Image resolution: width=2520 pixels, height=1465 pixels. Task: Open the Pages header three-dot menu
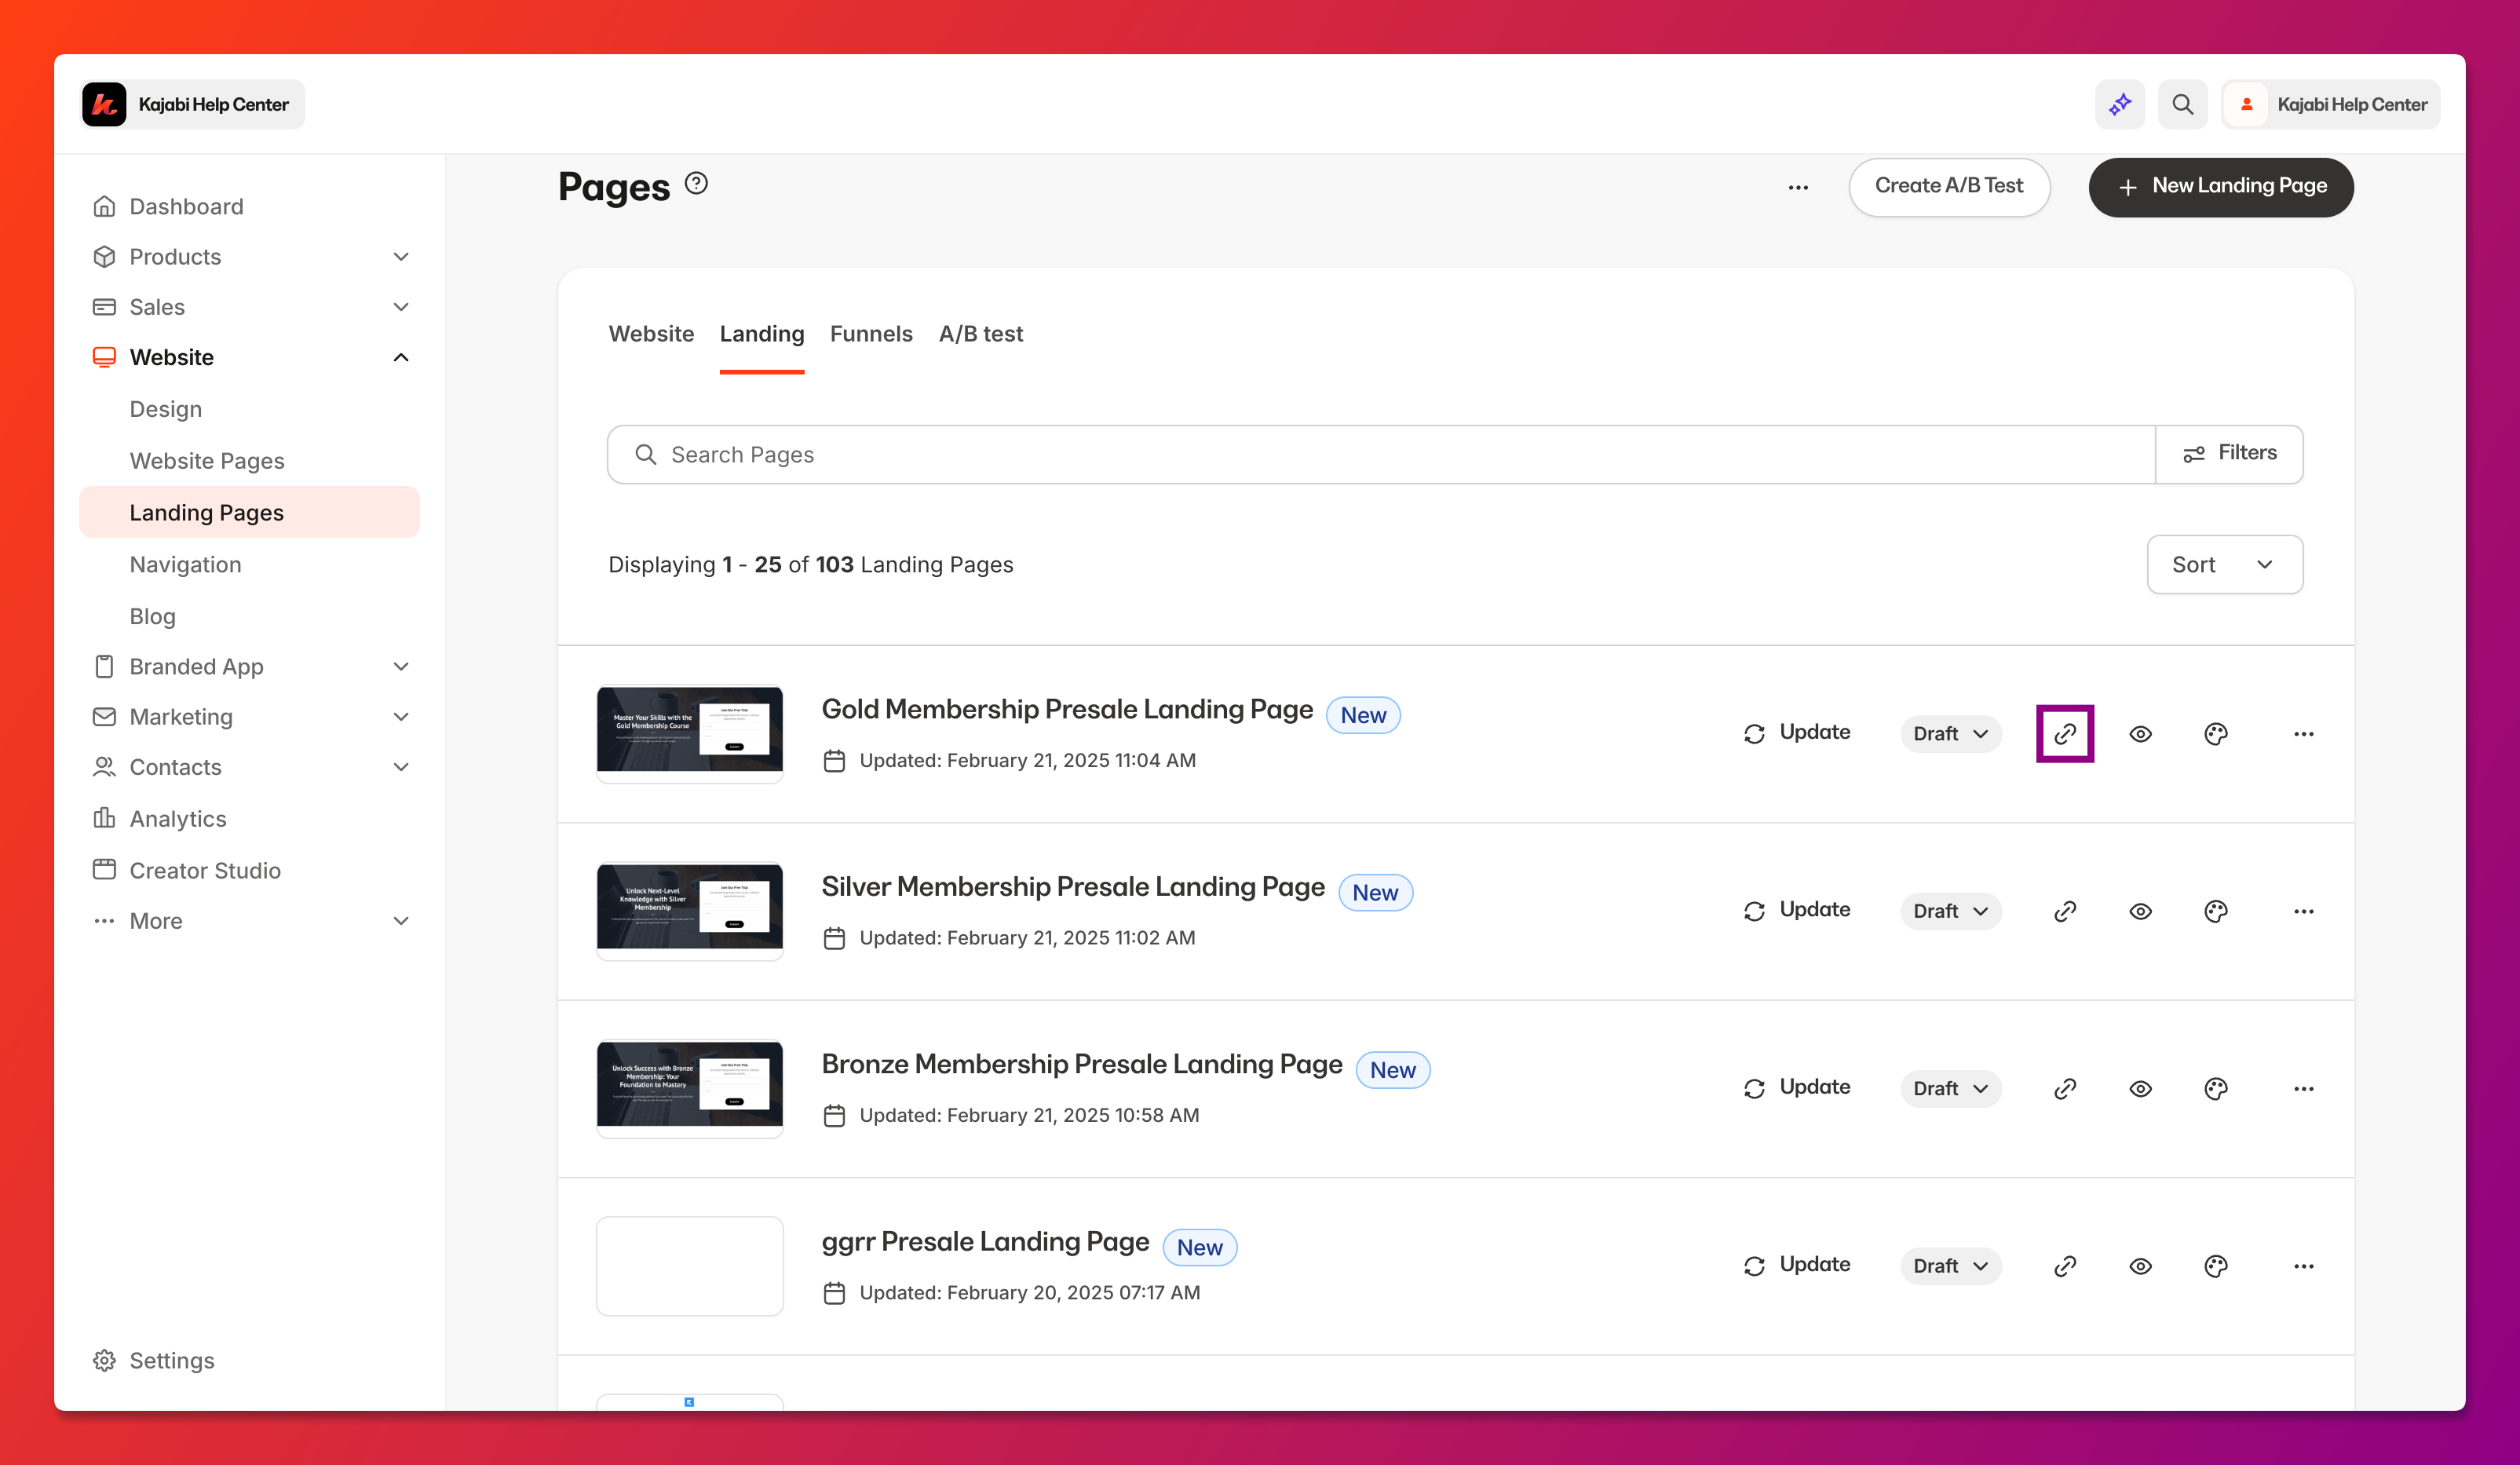pos(1798,187)
